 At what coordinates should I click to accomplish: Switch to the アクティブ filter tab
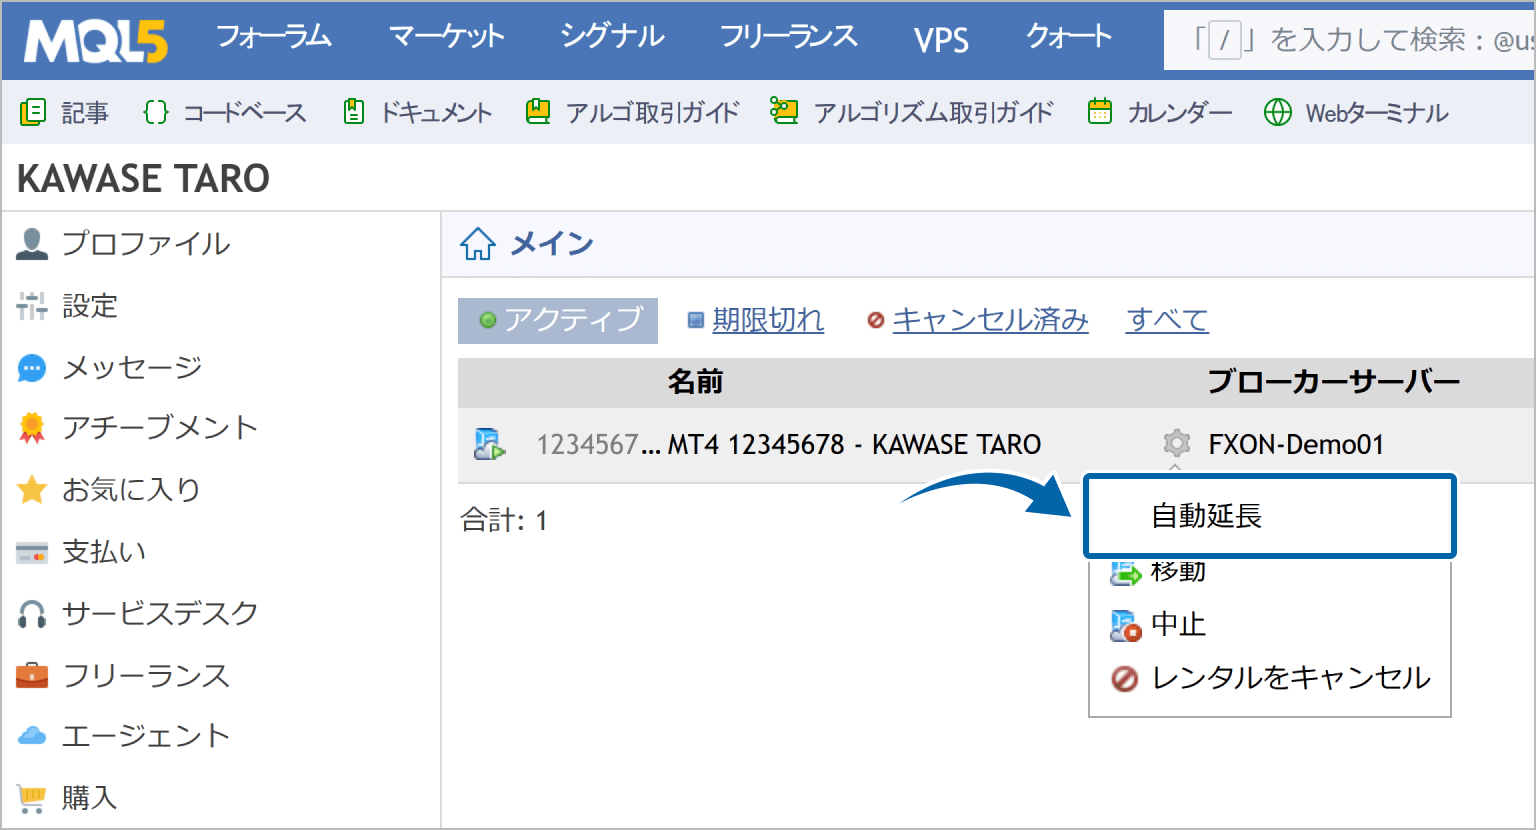point(558,320)
